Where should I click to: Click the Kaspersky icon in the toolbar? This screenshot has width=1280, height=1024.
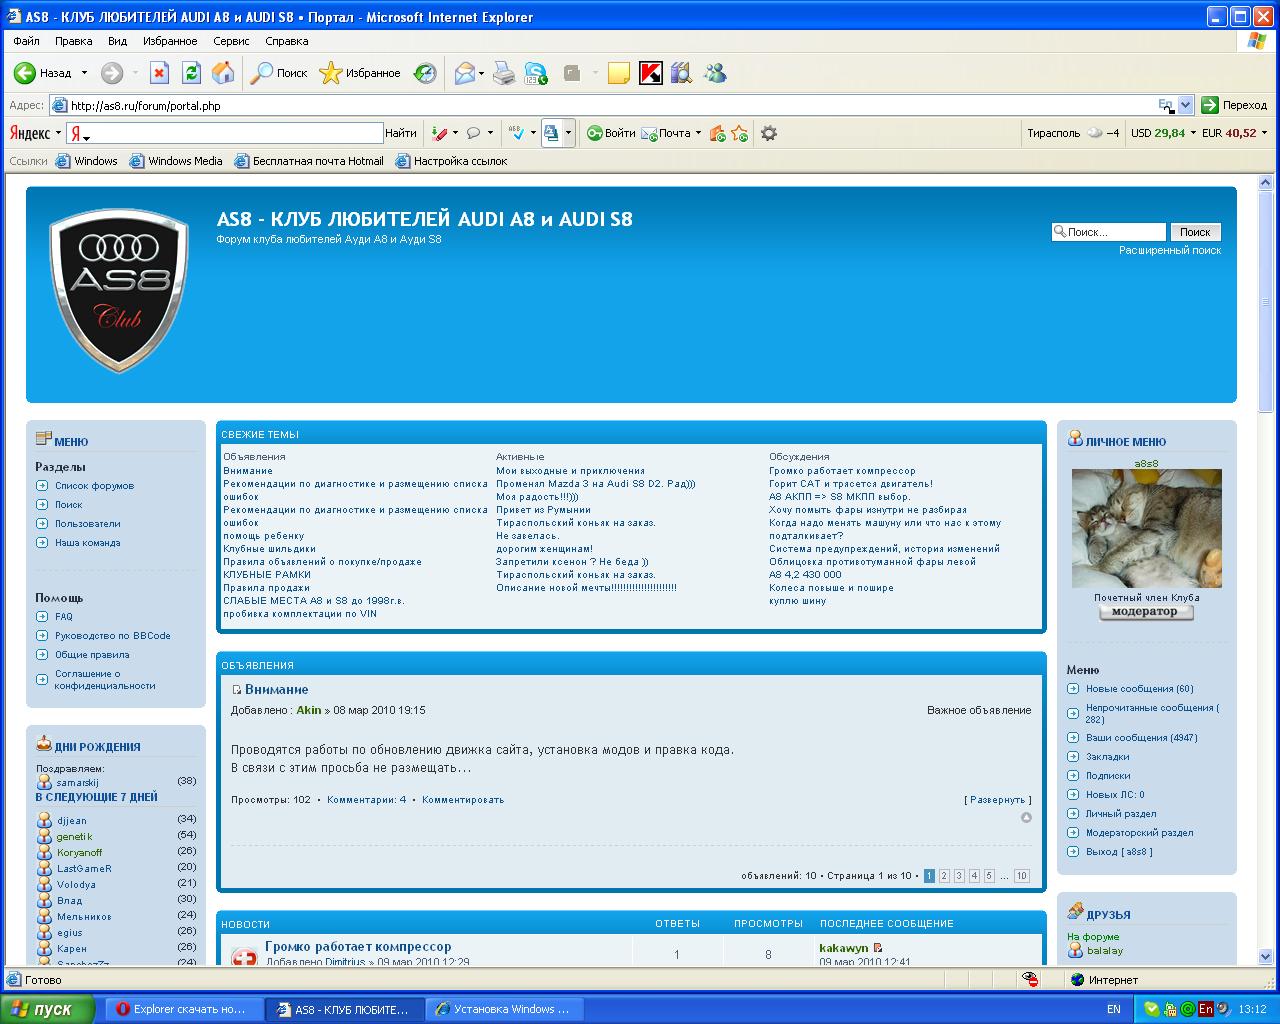651,73
